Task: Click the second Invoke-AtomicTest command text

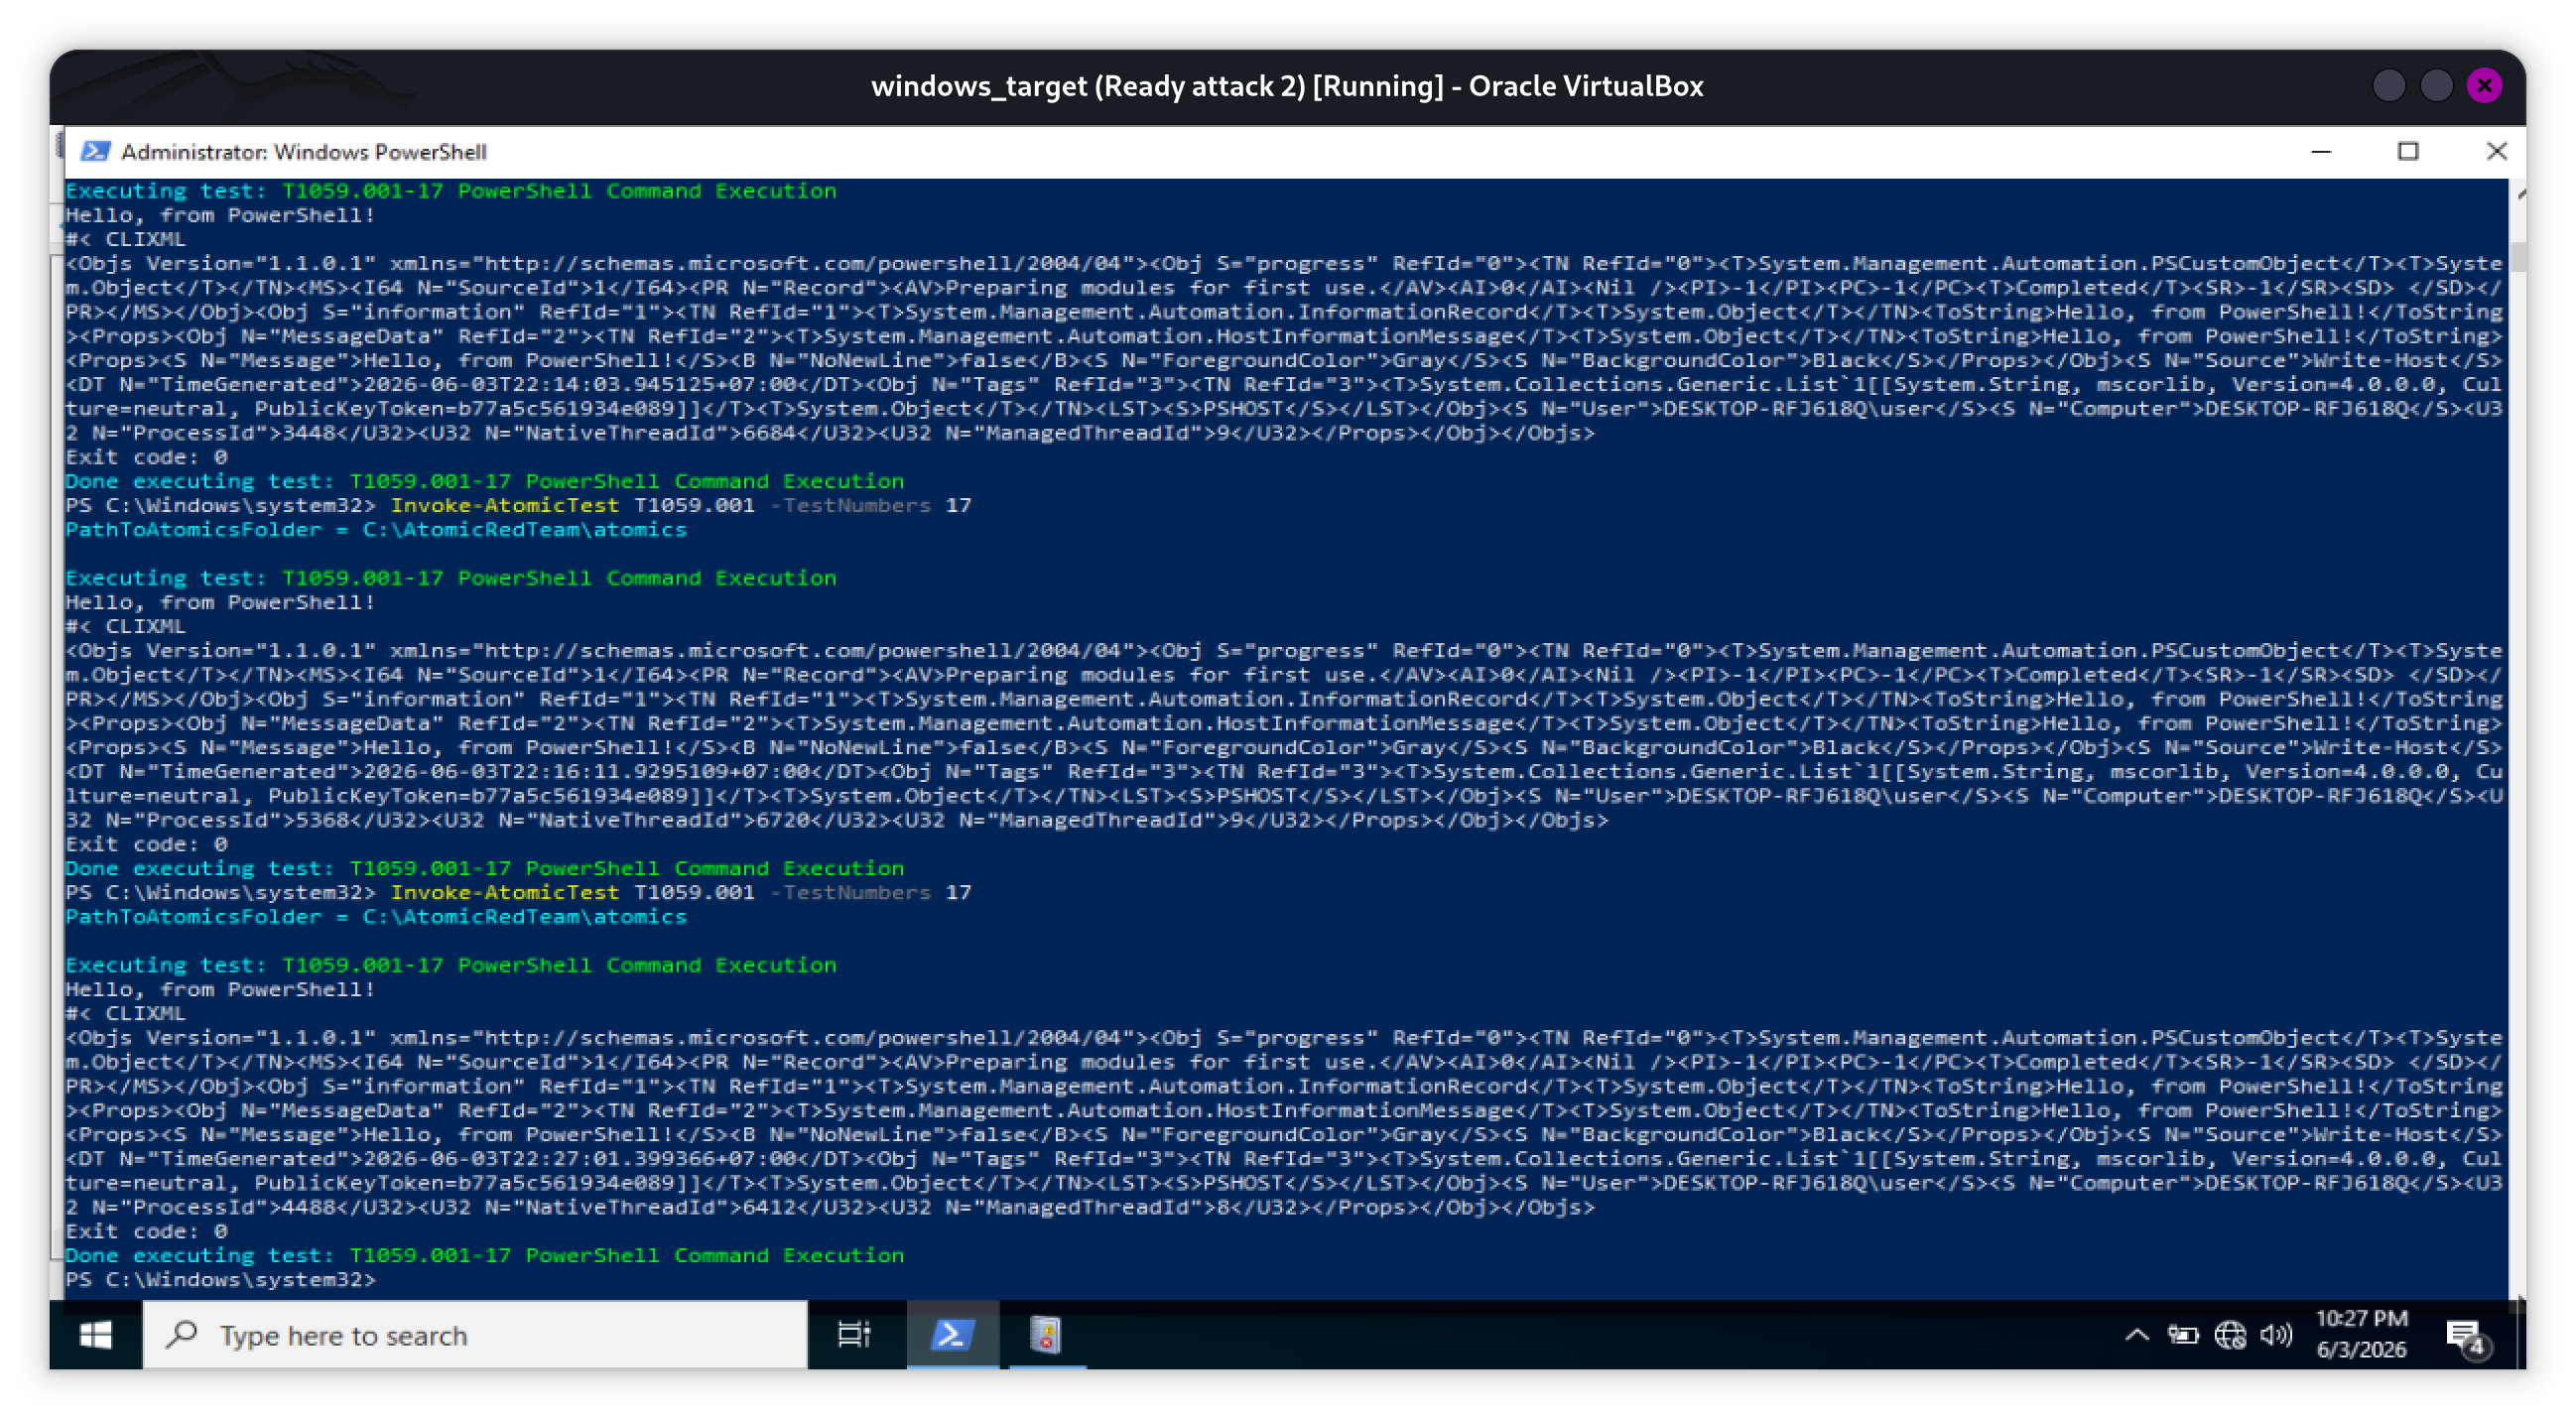Action: [x=504, y=892]
